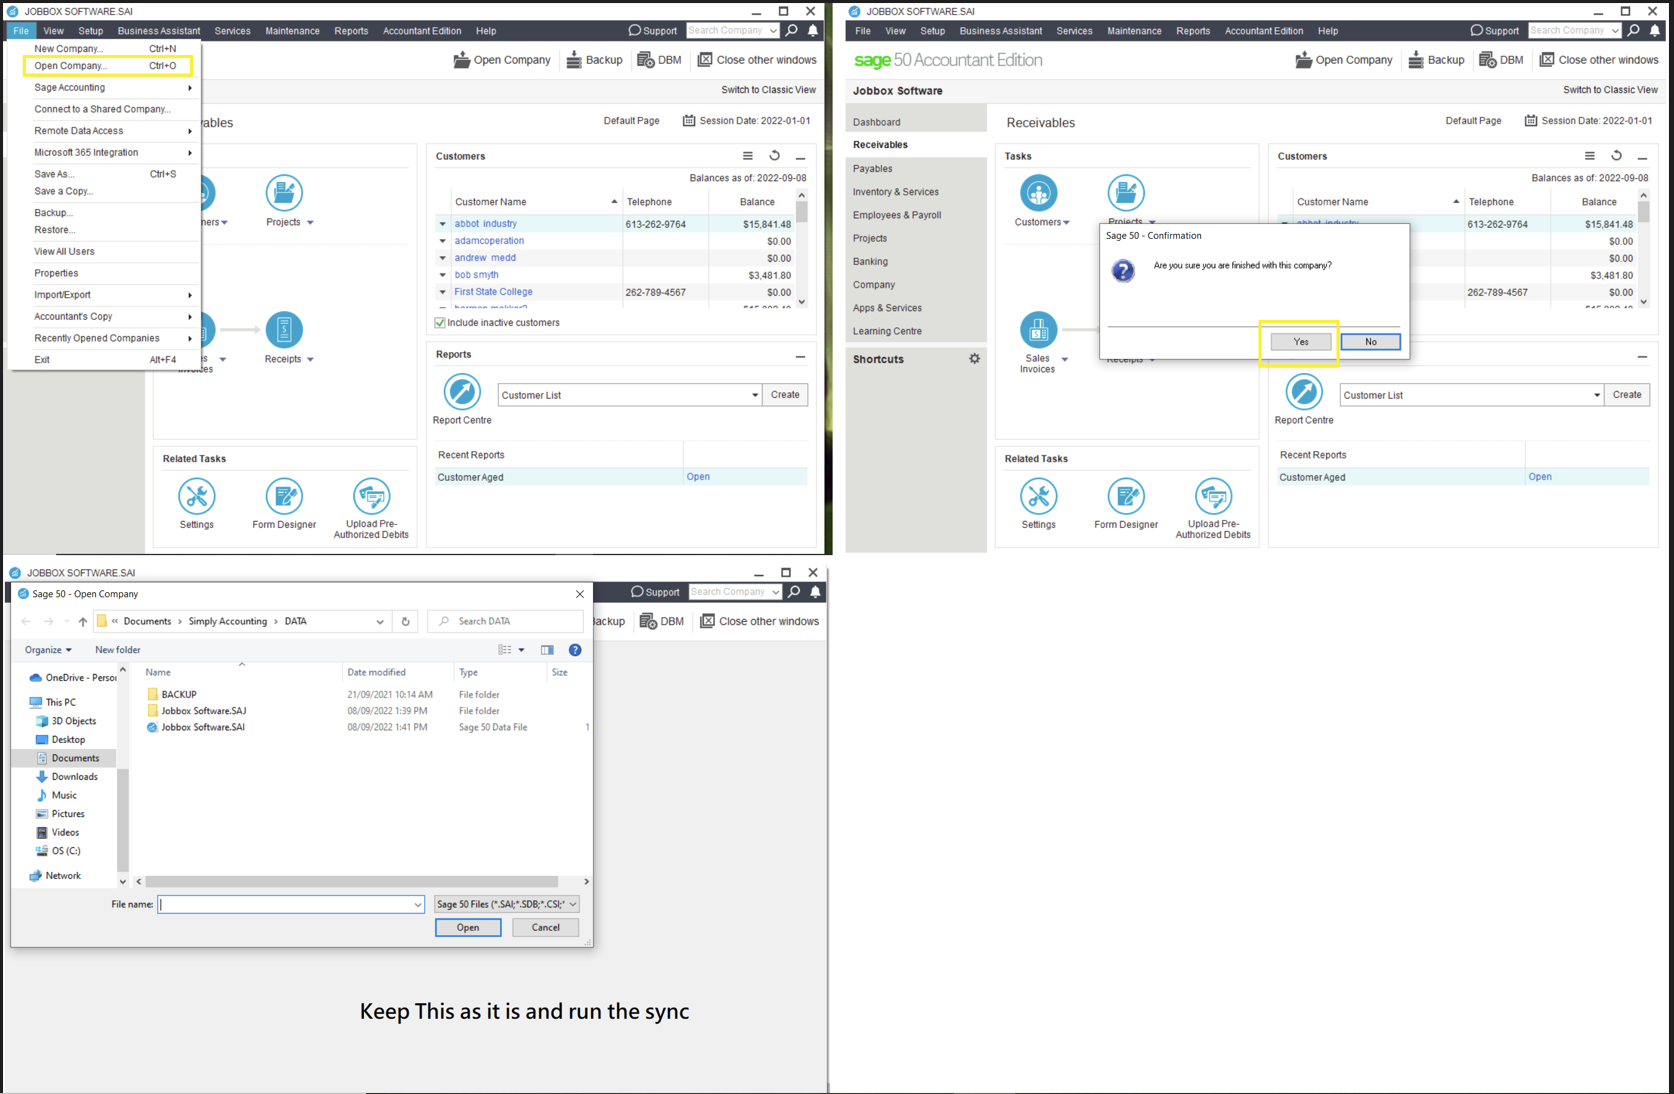This screenshot has width=1674, height=1094.
Task: Click the Session Date calendar icon, top-right window
Action: pos(1531,121)
